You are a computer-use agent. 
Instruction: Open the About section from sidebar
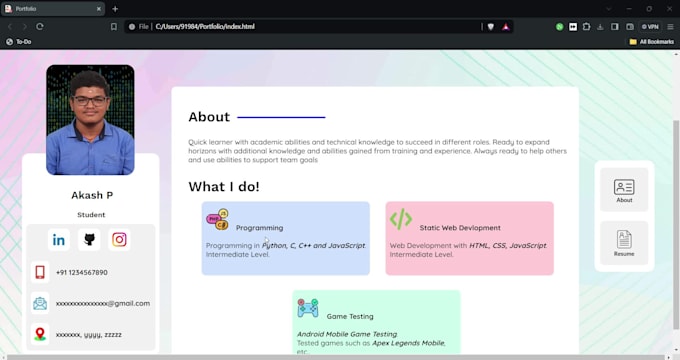624,190
